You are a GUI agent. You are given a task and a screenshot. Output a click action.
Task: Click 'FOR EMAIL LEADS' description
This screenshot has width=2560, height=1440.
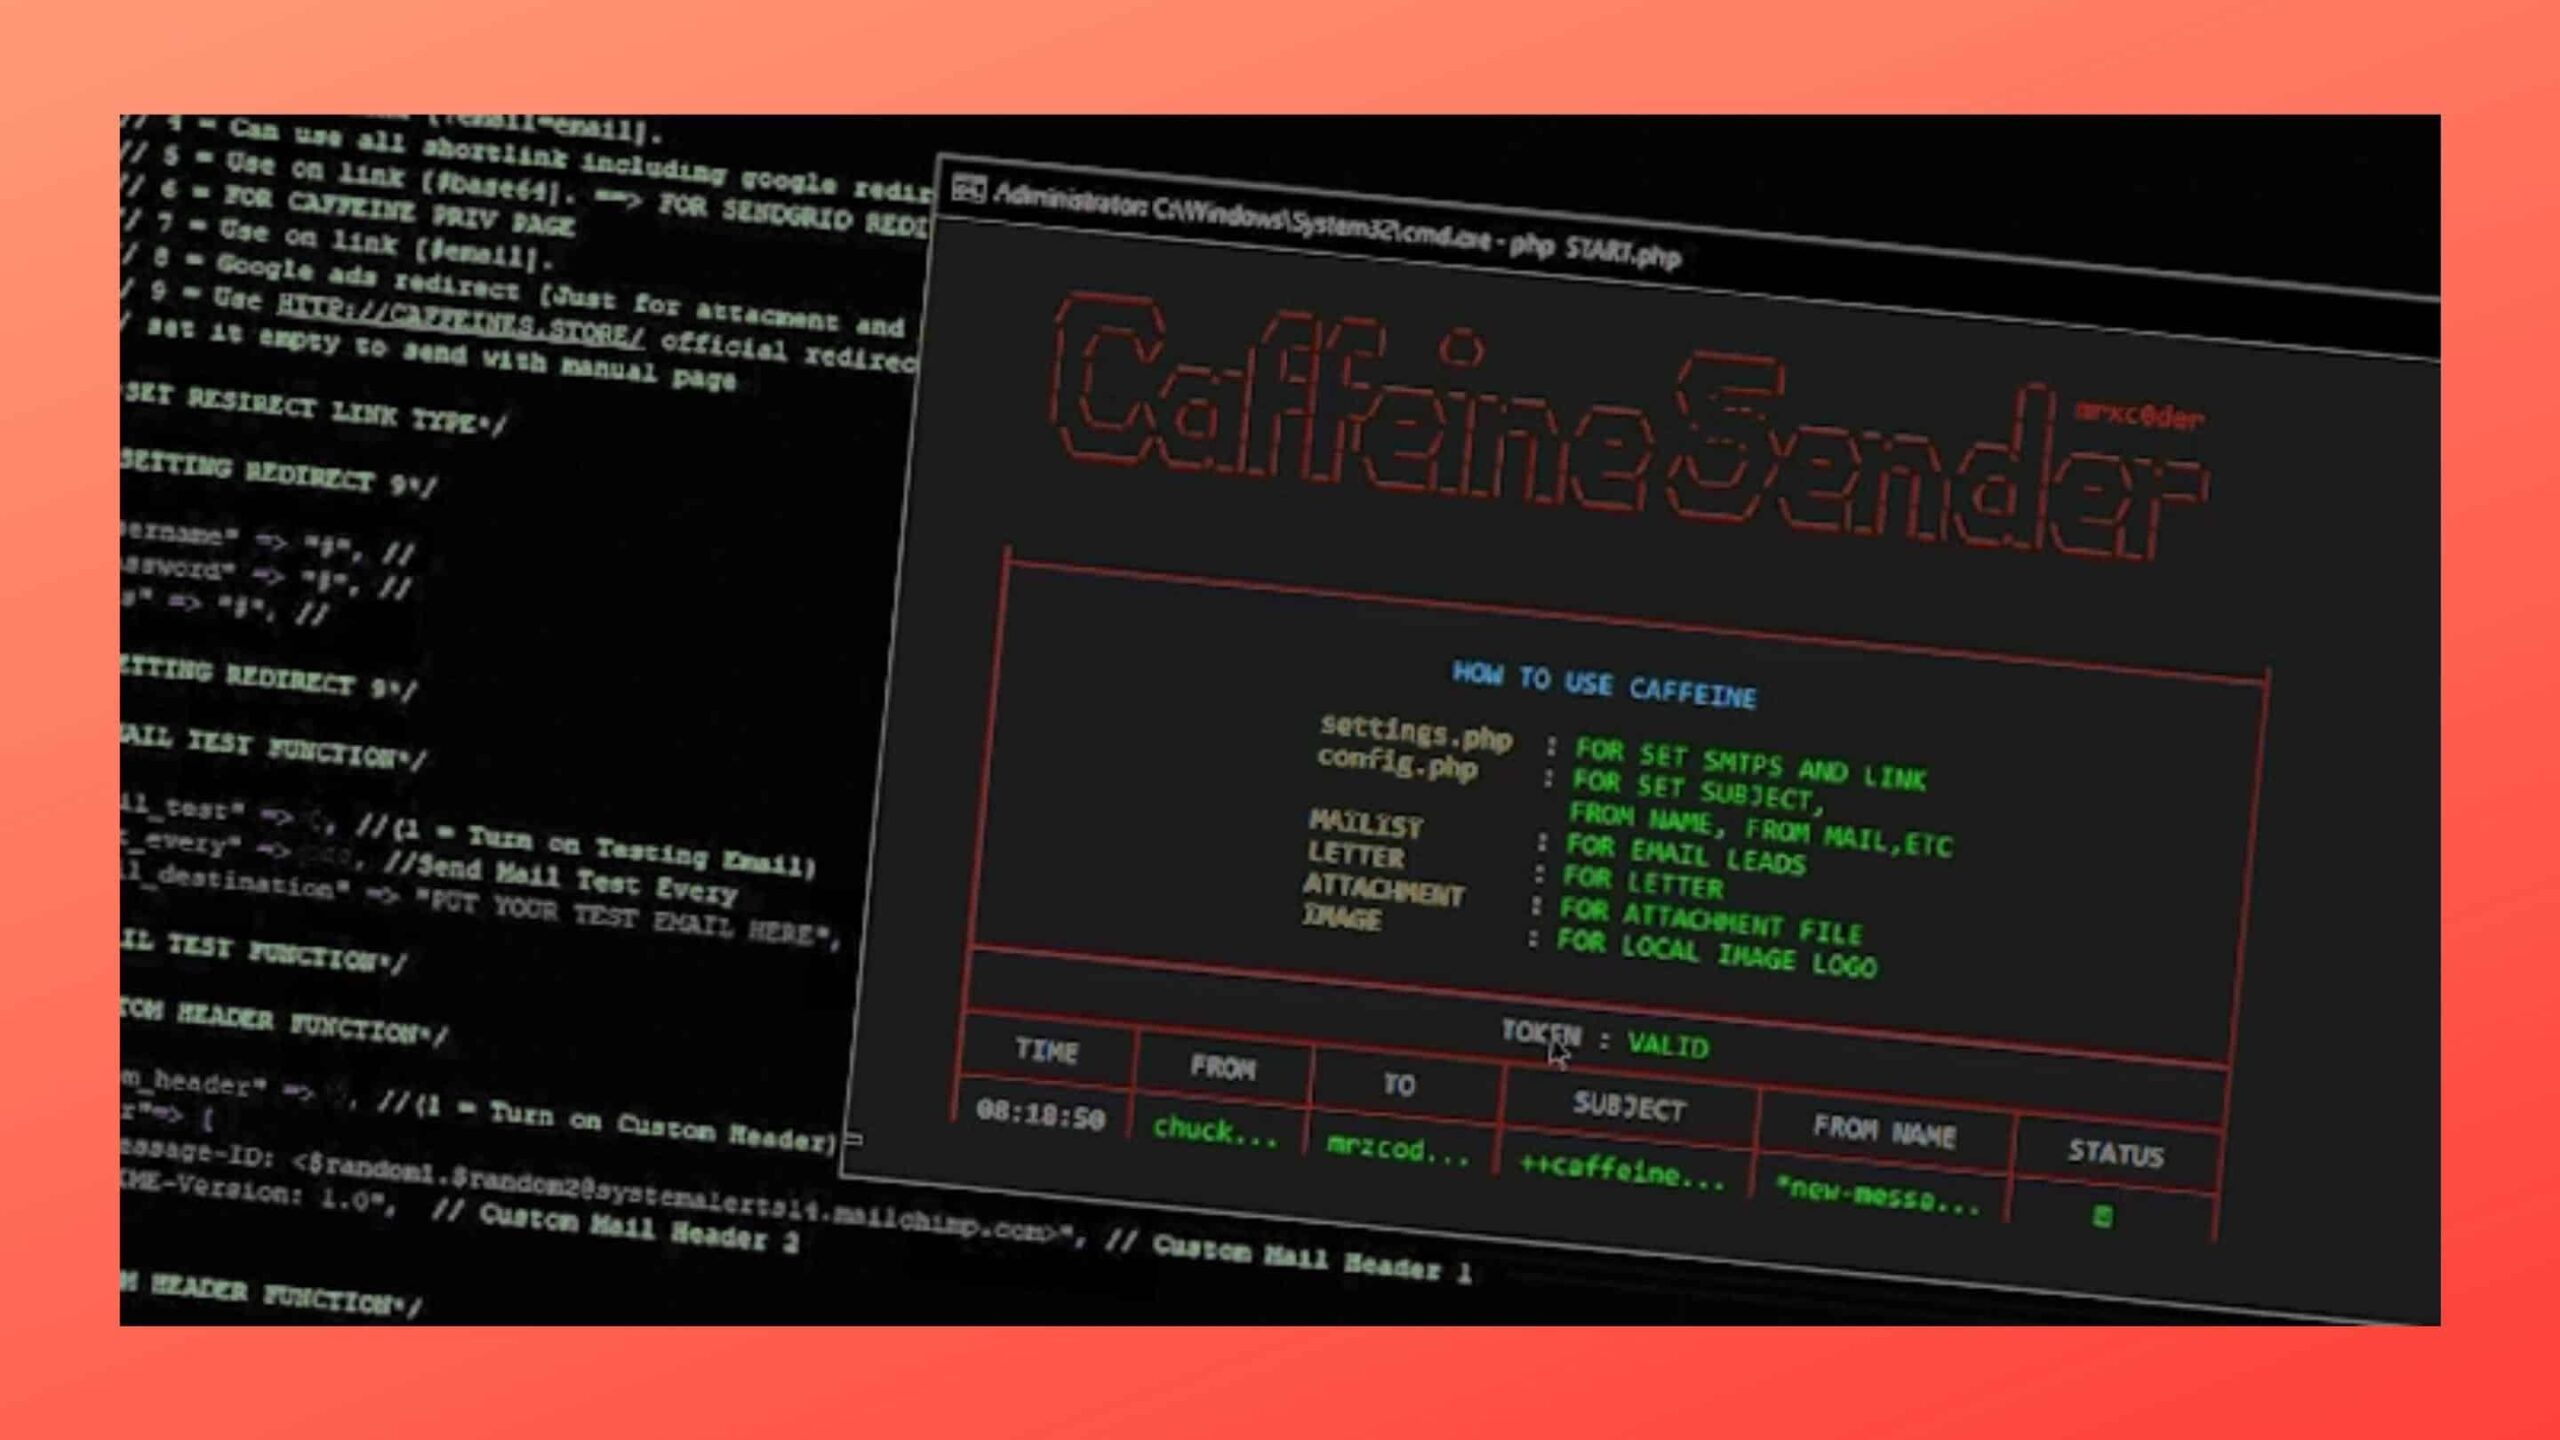click(x=1685, y=854)
